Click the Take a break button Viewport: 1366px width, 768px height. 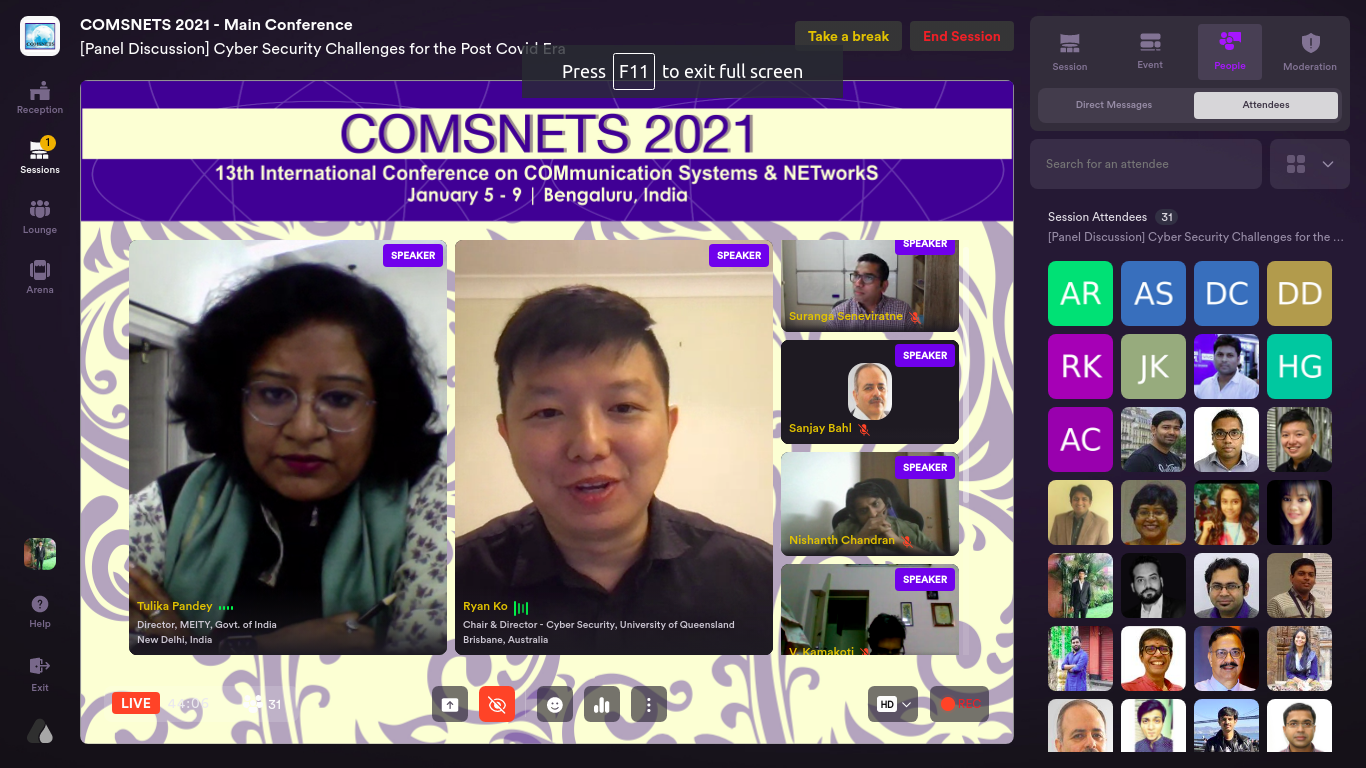click(848, 37)
